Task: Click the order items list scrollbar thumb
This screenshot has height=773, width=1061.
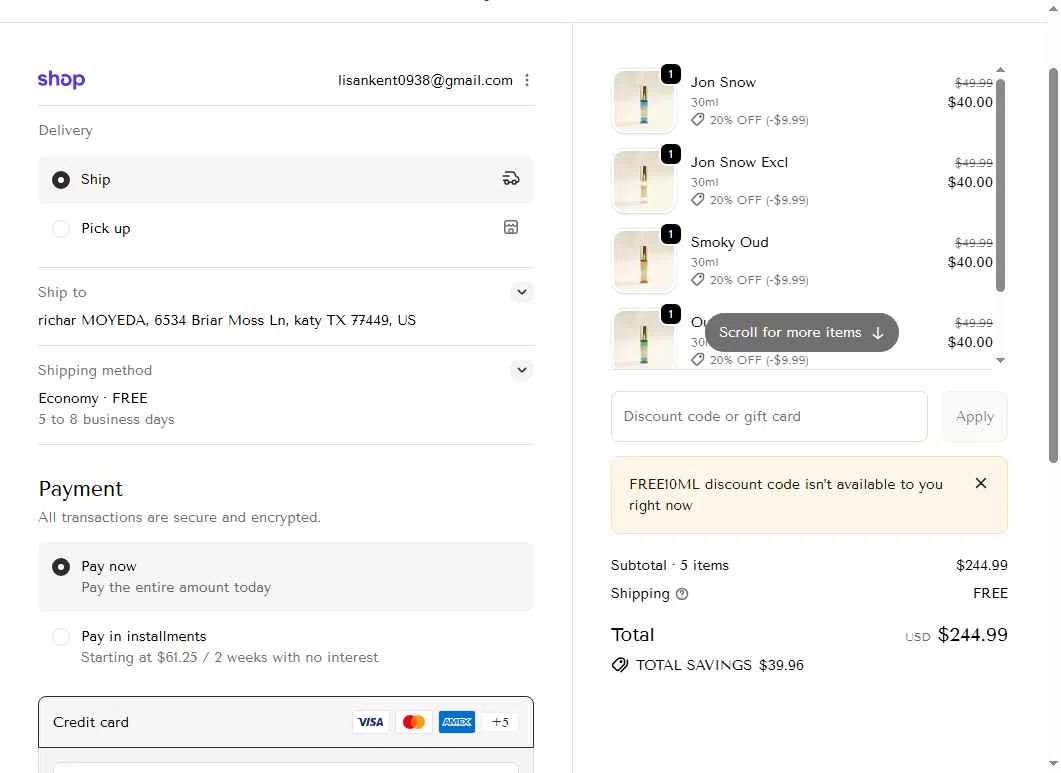Action: point(1000,185)
